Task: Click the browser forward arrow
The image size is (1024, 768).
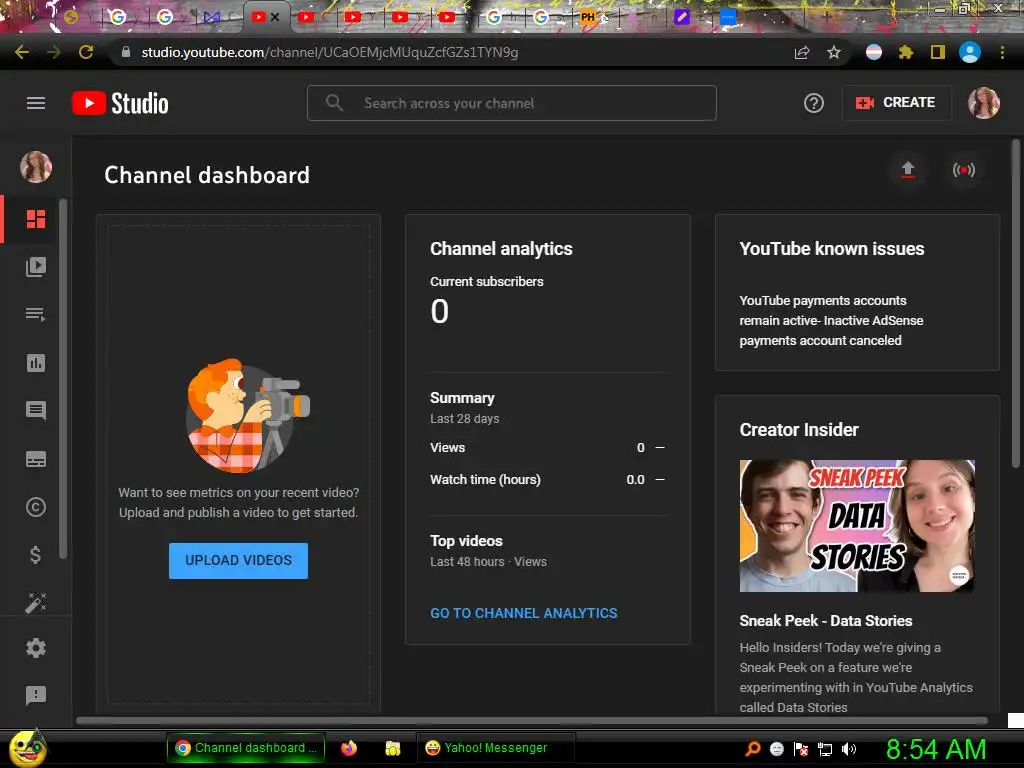Action: pyautogui.click(x=54, y=52)
